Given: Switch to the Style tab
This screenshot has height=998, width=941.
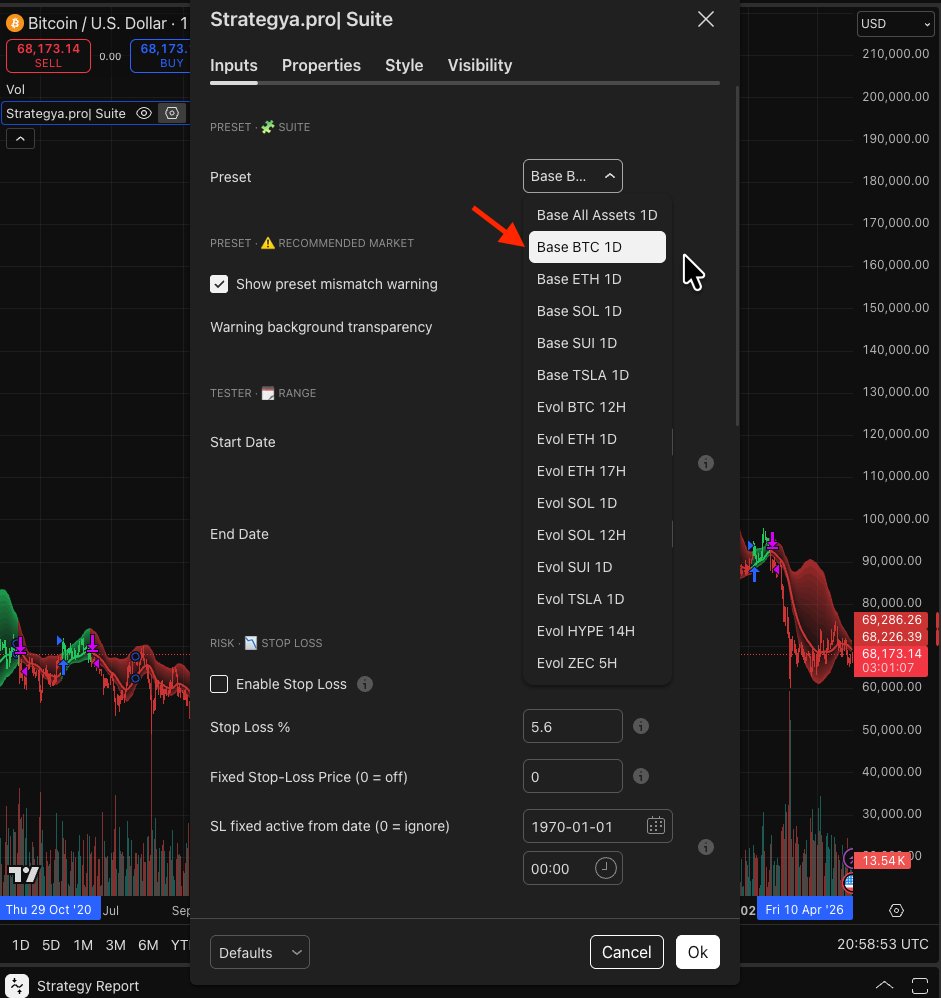Looking at the screenshot, I should pyautogui.click(x=404, y=65).
